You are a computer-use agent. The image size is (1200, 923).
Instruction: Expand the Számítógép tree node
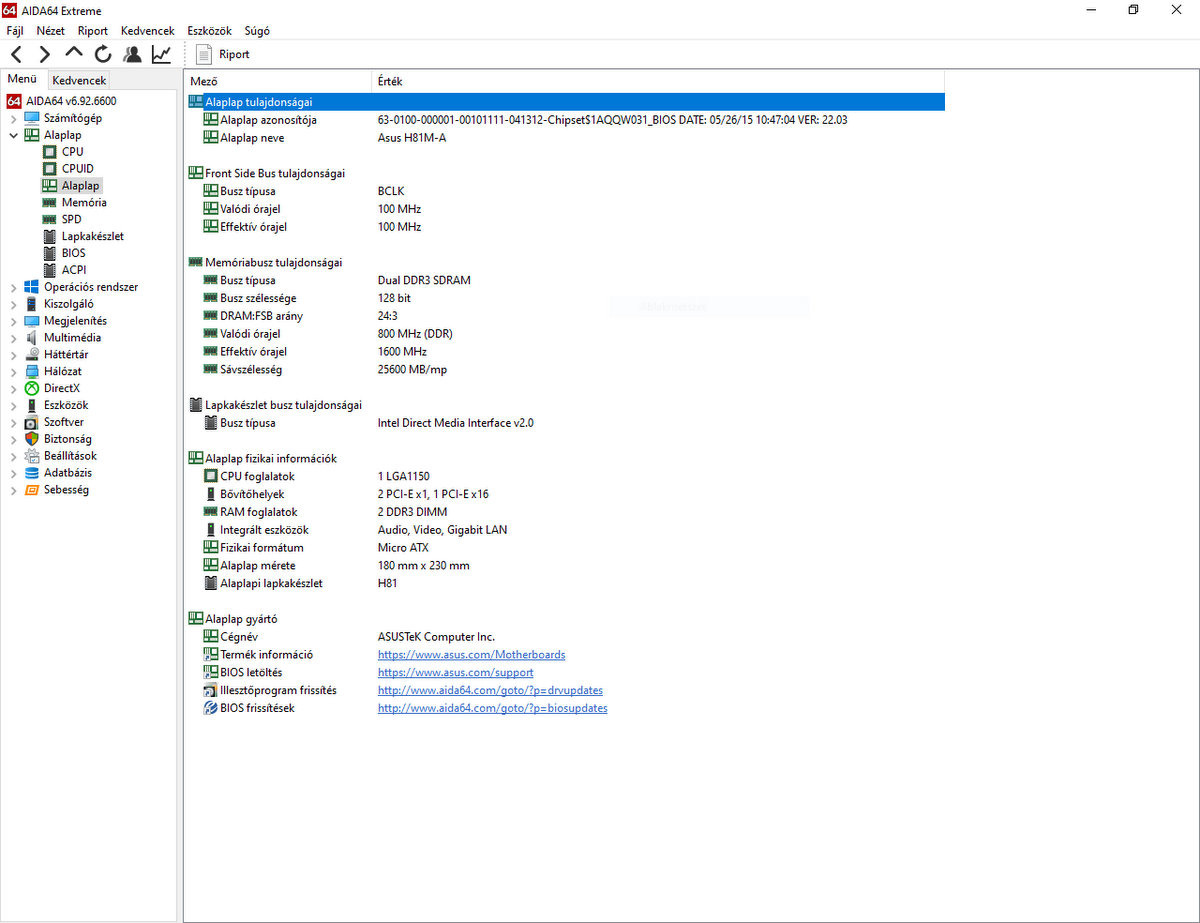tap(13, 118)
